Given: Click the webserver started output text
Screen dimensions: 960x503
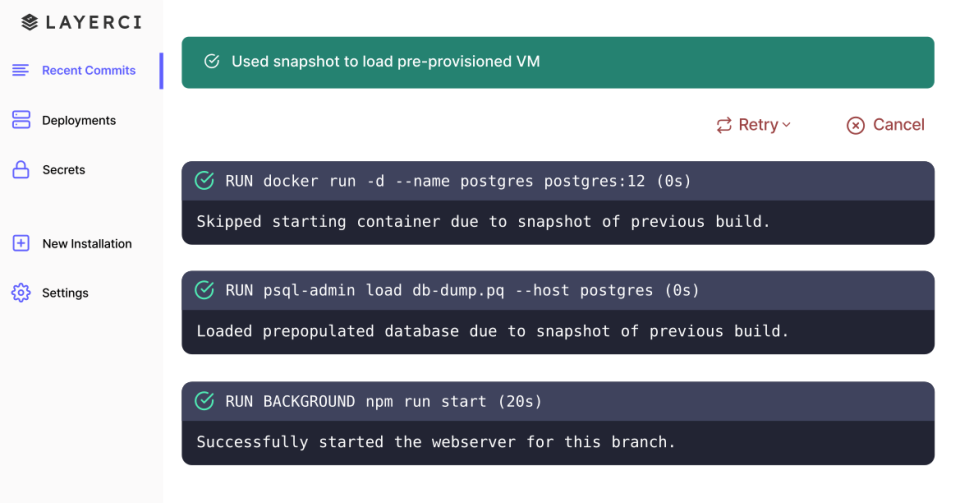Looking at the screenshot, I should pos(436,441).
